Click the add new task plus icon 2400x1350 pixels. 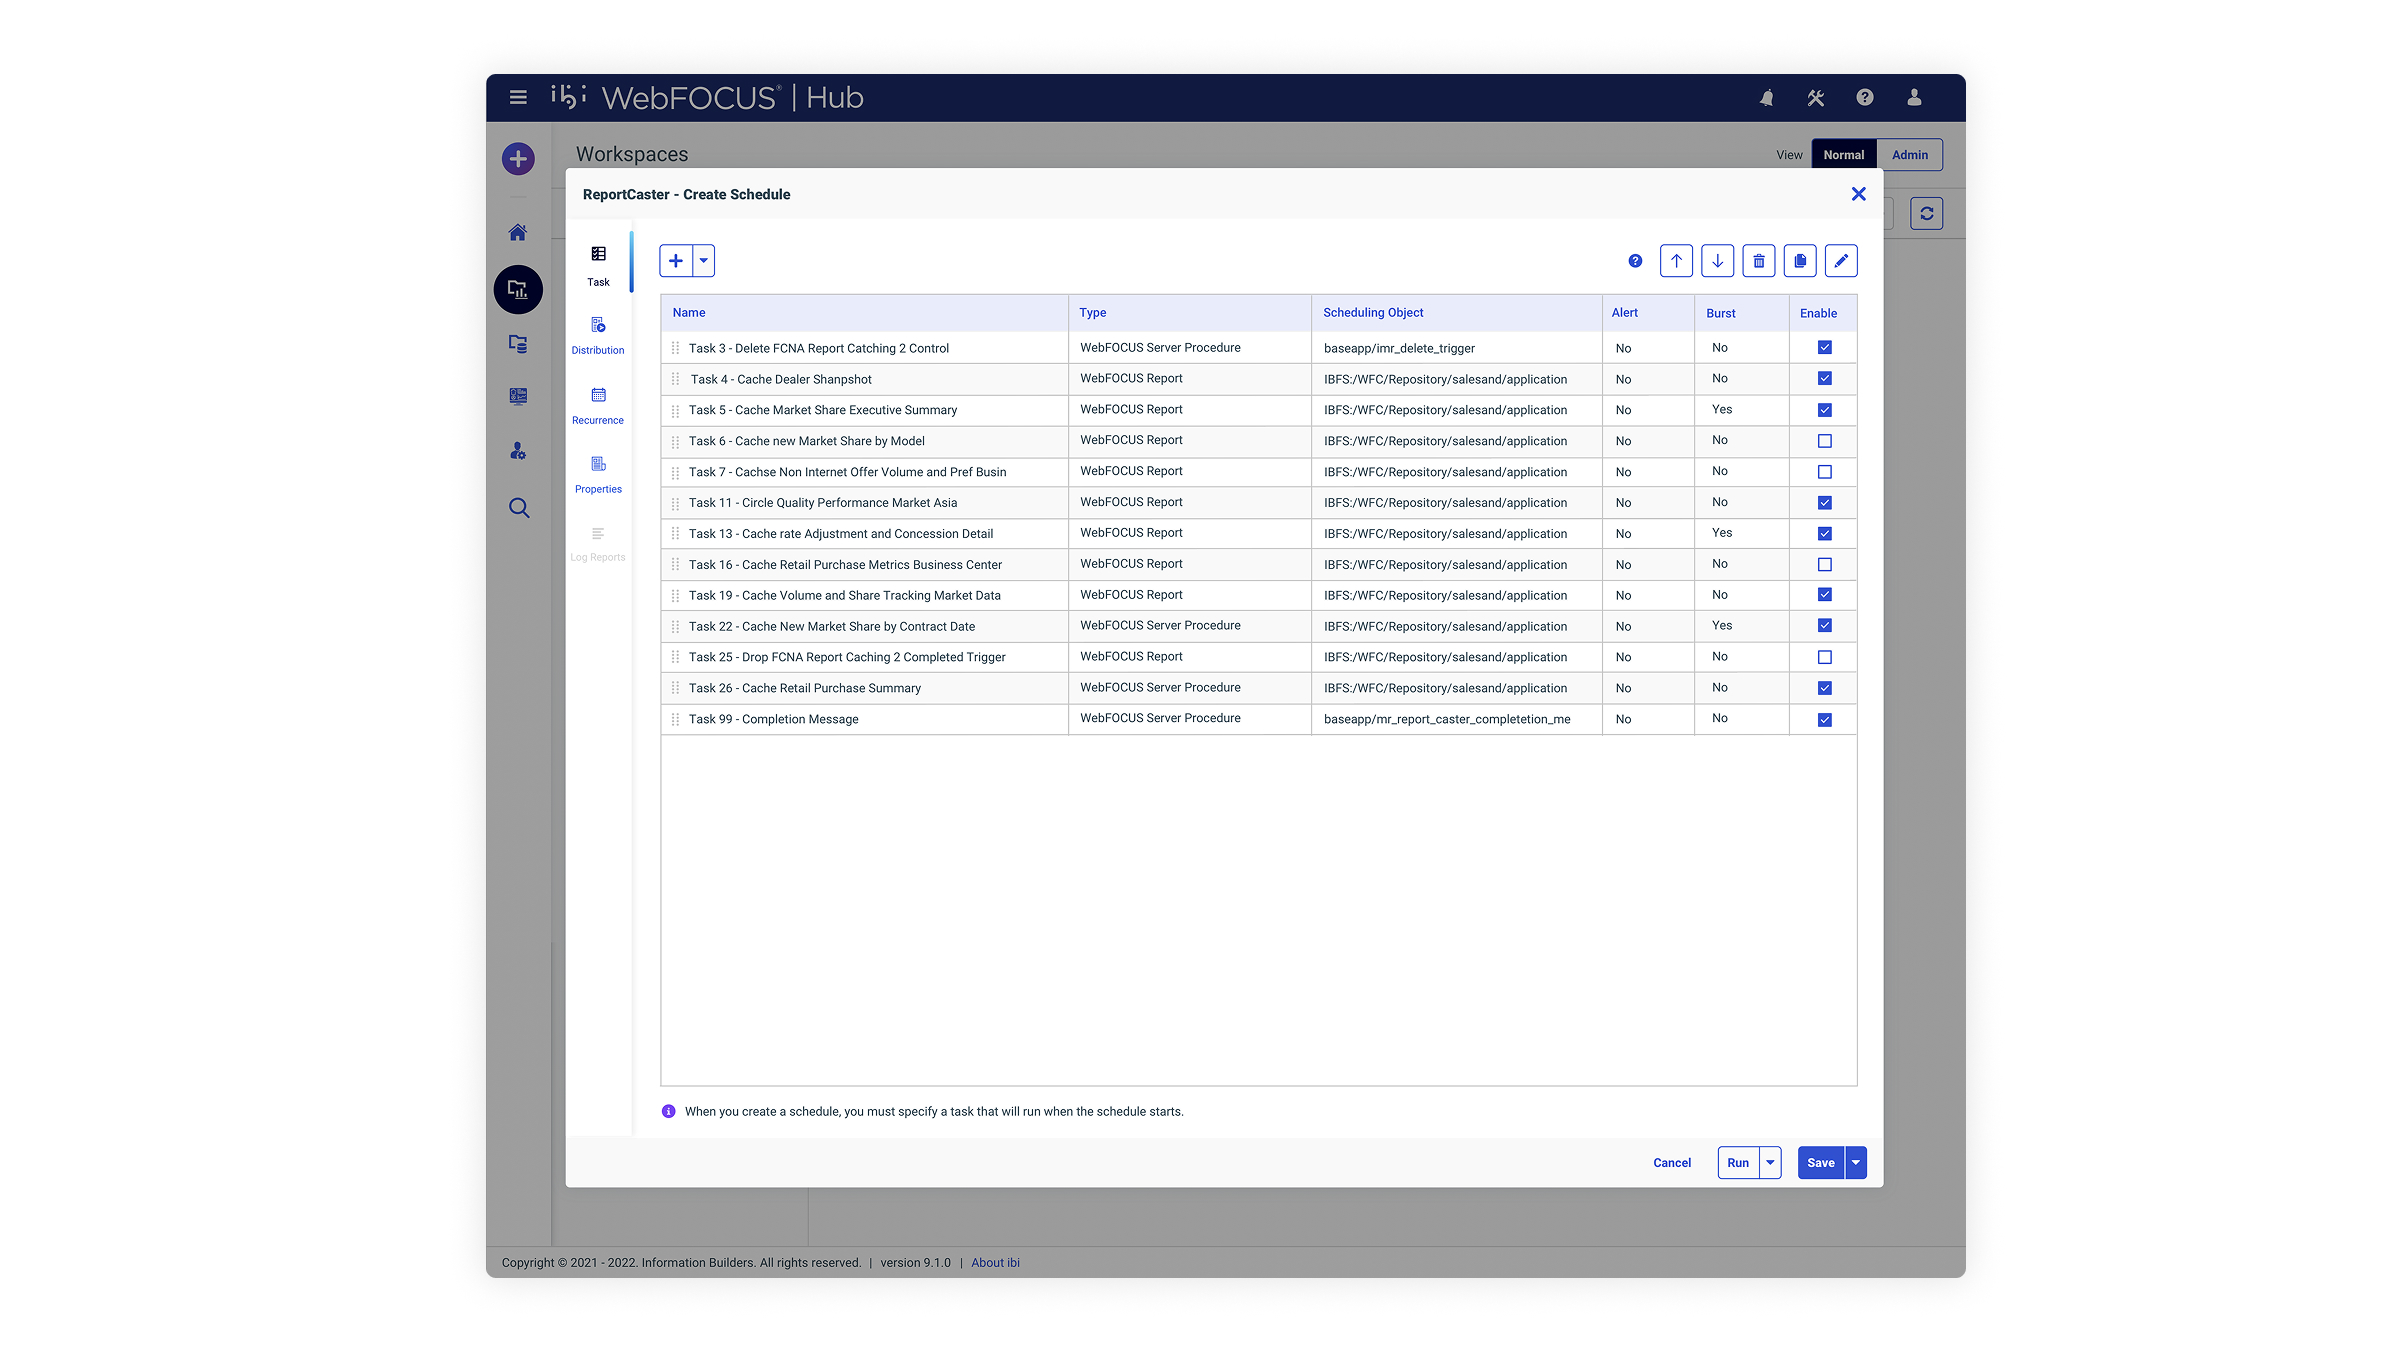[676, 261]
